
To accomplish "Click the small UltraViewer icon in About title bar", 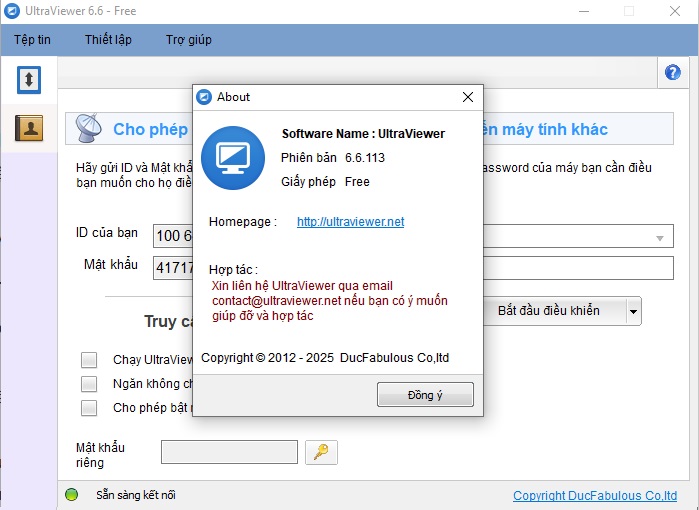I will tap(204, 97).
